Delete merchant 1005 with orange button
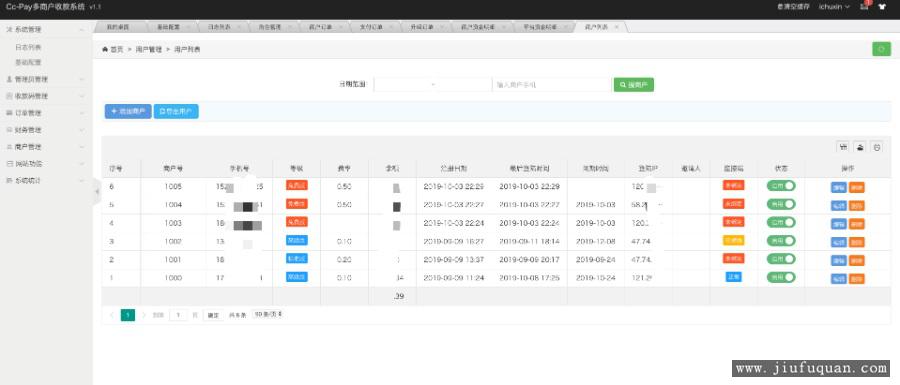The width and height of the screenshot is (900, 385). tap(856, 187)
